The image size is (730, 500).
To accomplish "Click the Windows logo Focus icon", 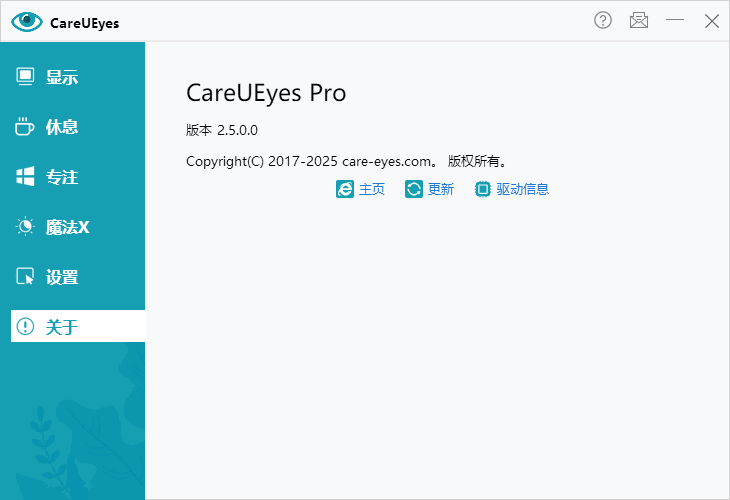I will pos(26,177).
